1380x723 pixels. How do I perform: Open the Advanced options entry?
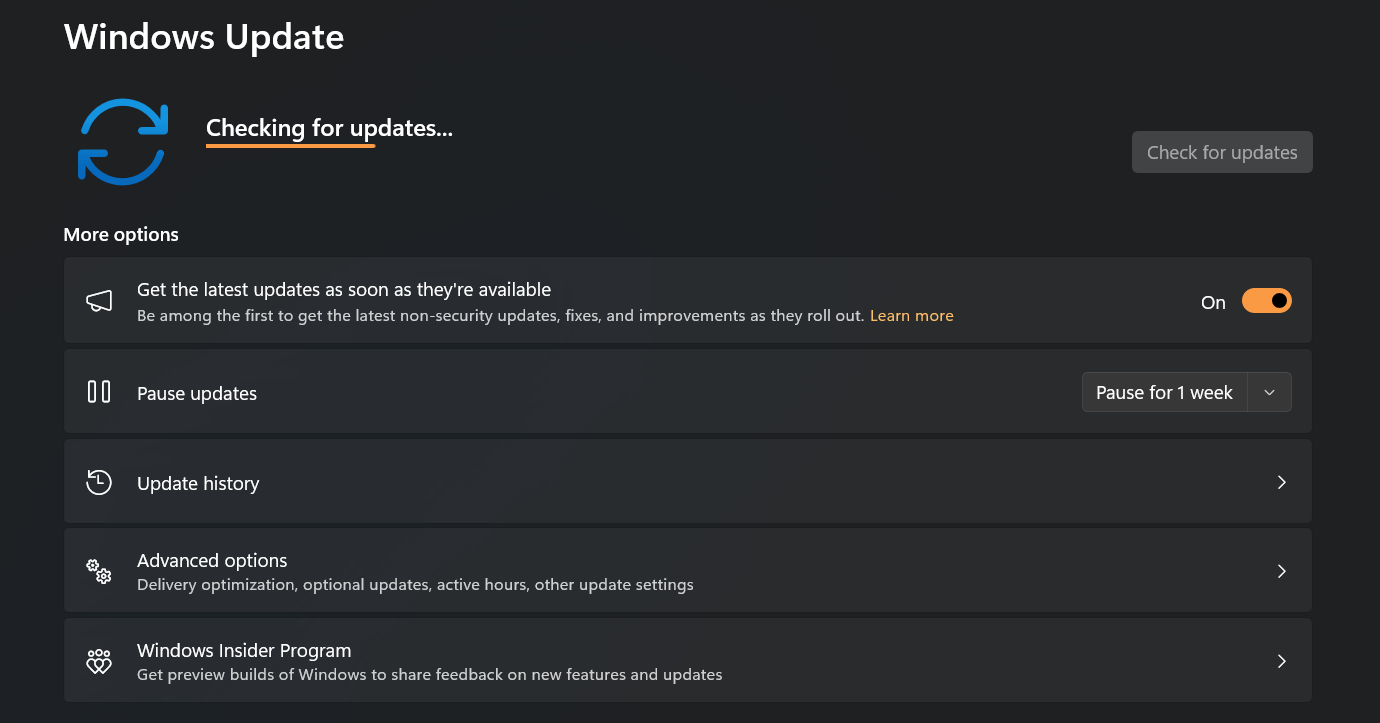212,561
